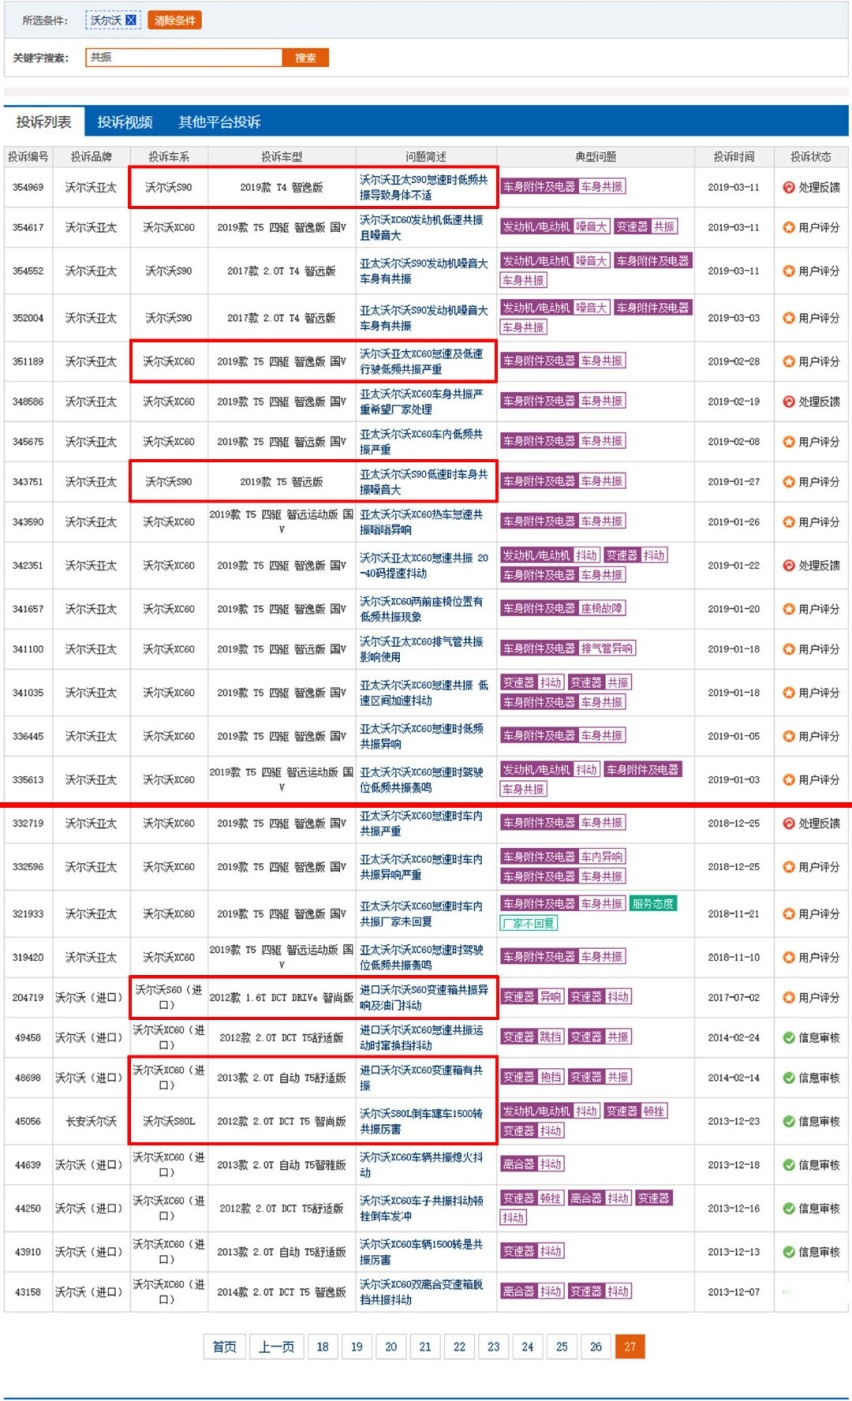
Task: Go to page 18 in pagination
Action: (x=322, y=1346)
